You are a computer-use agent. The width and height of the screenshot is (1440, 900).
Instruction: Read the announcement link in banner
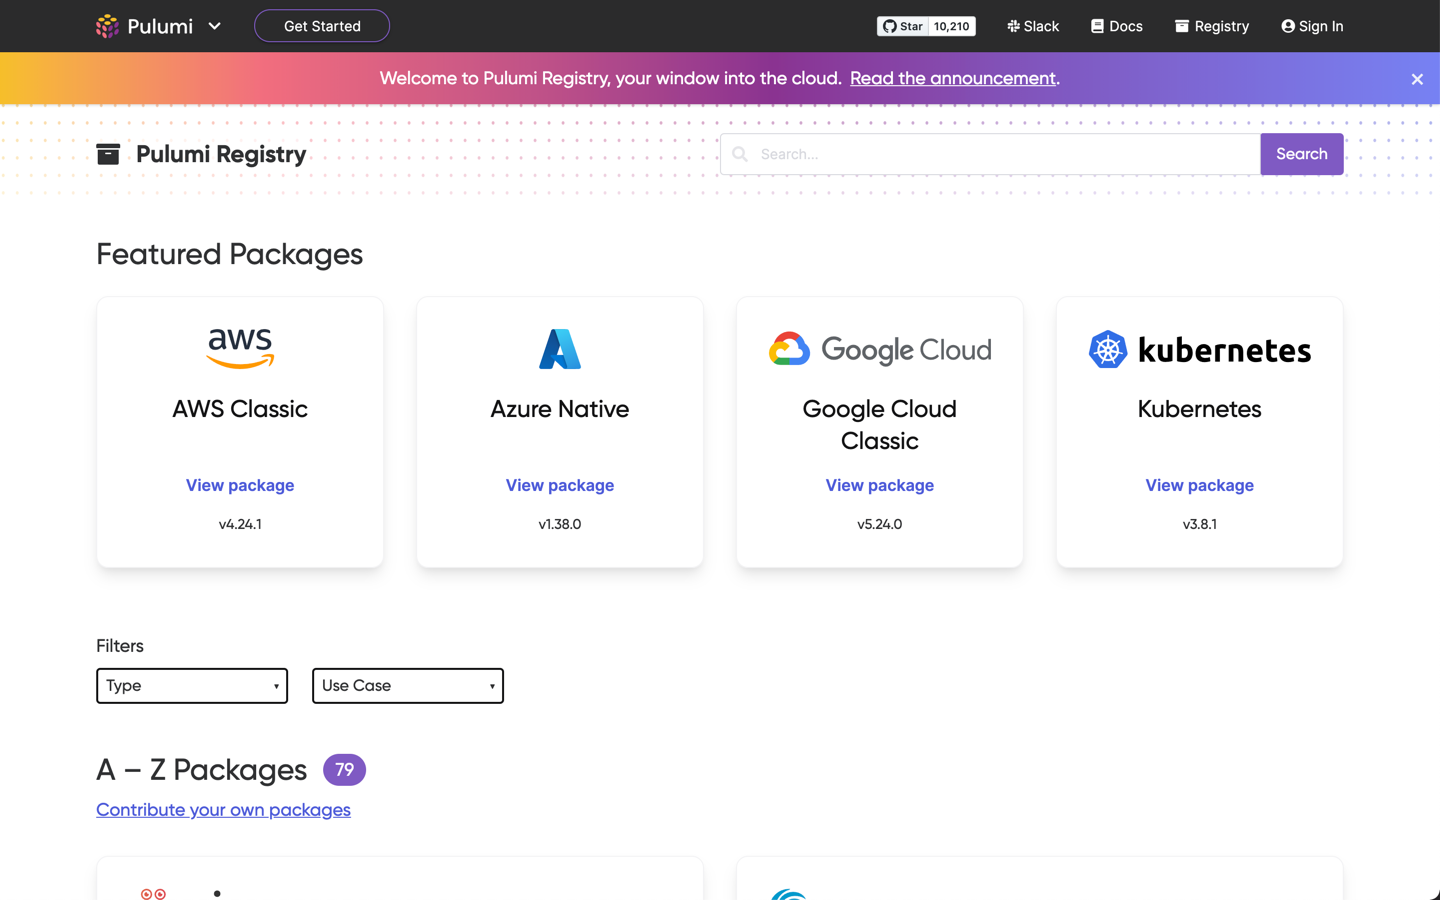953,78
